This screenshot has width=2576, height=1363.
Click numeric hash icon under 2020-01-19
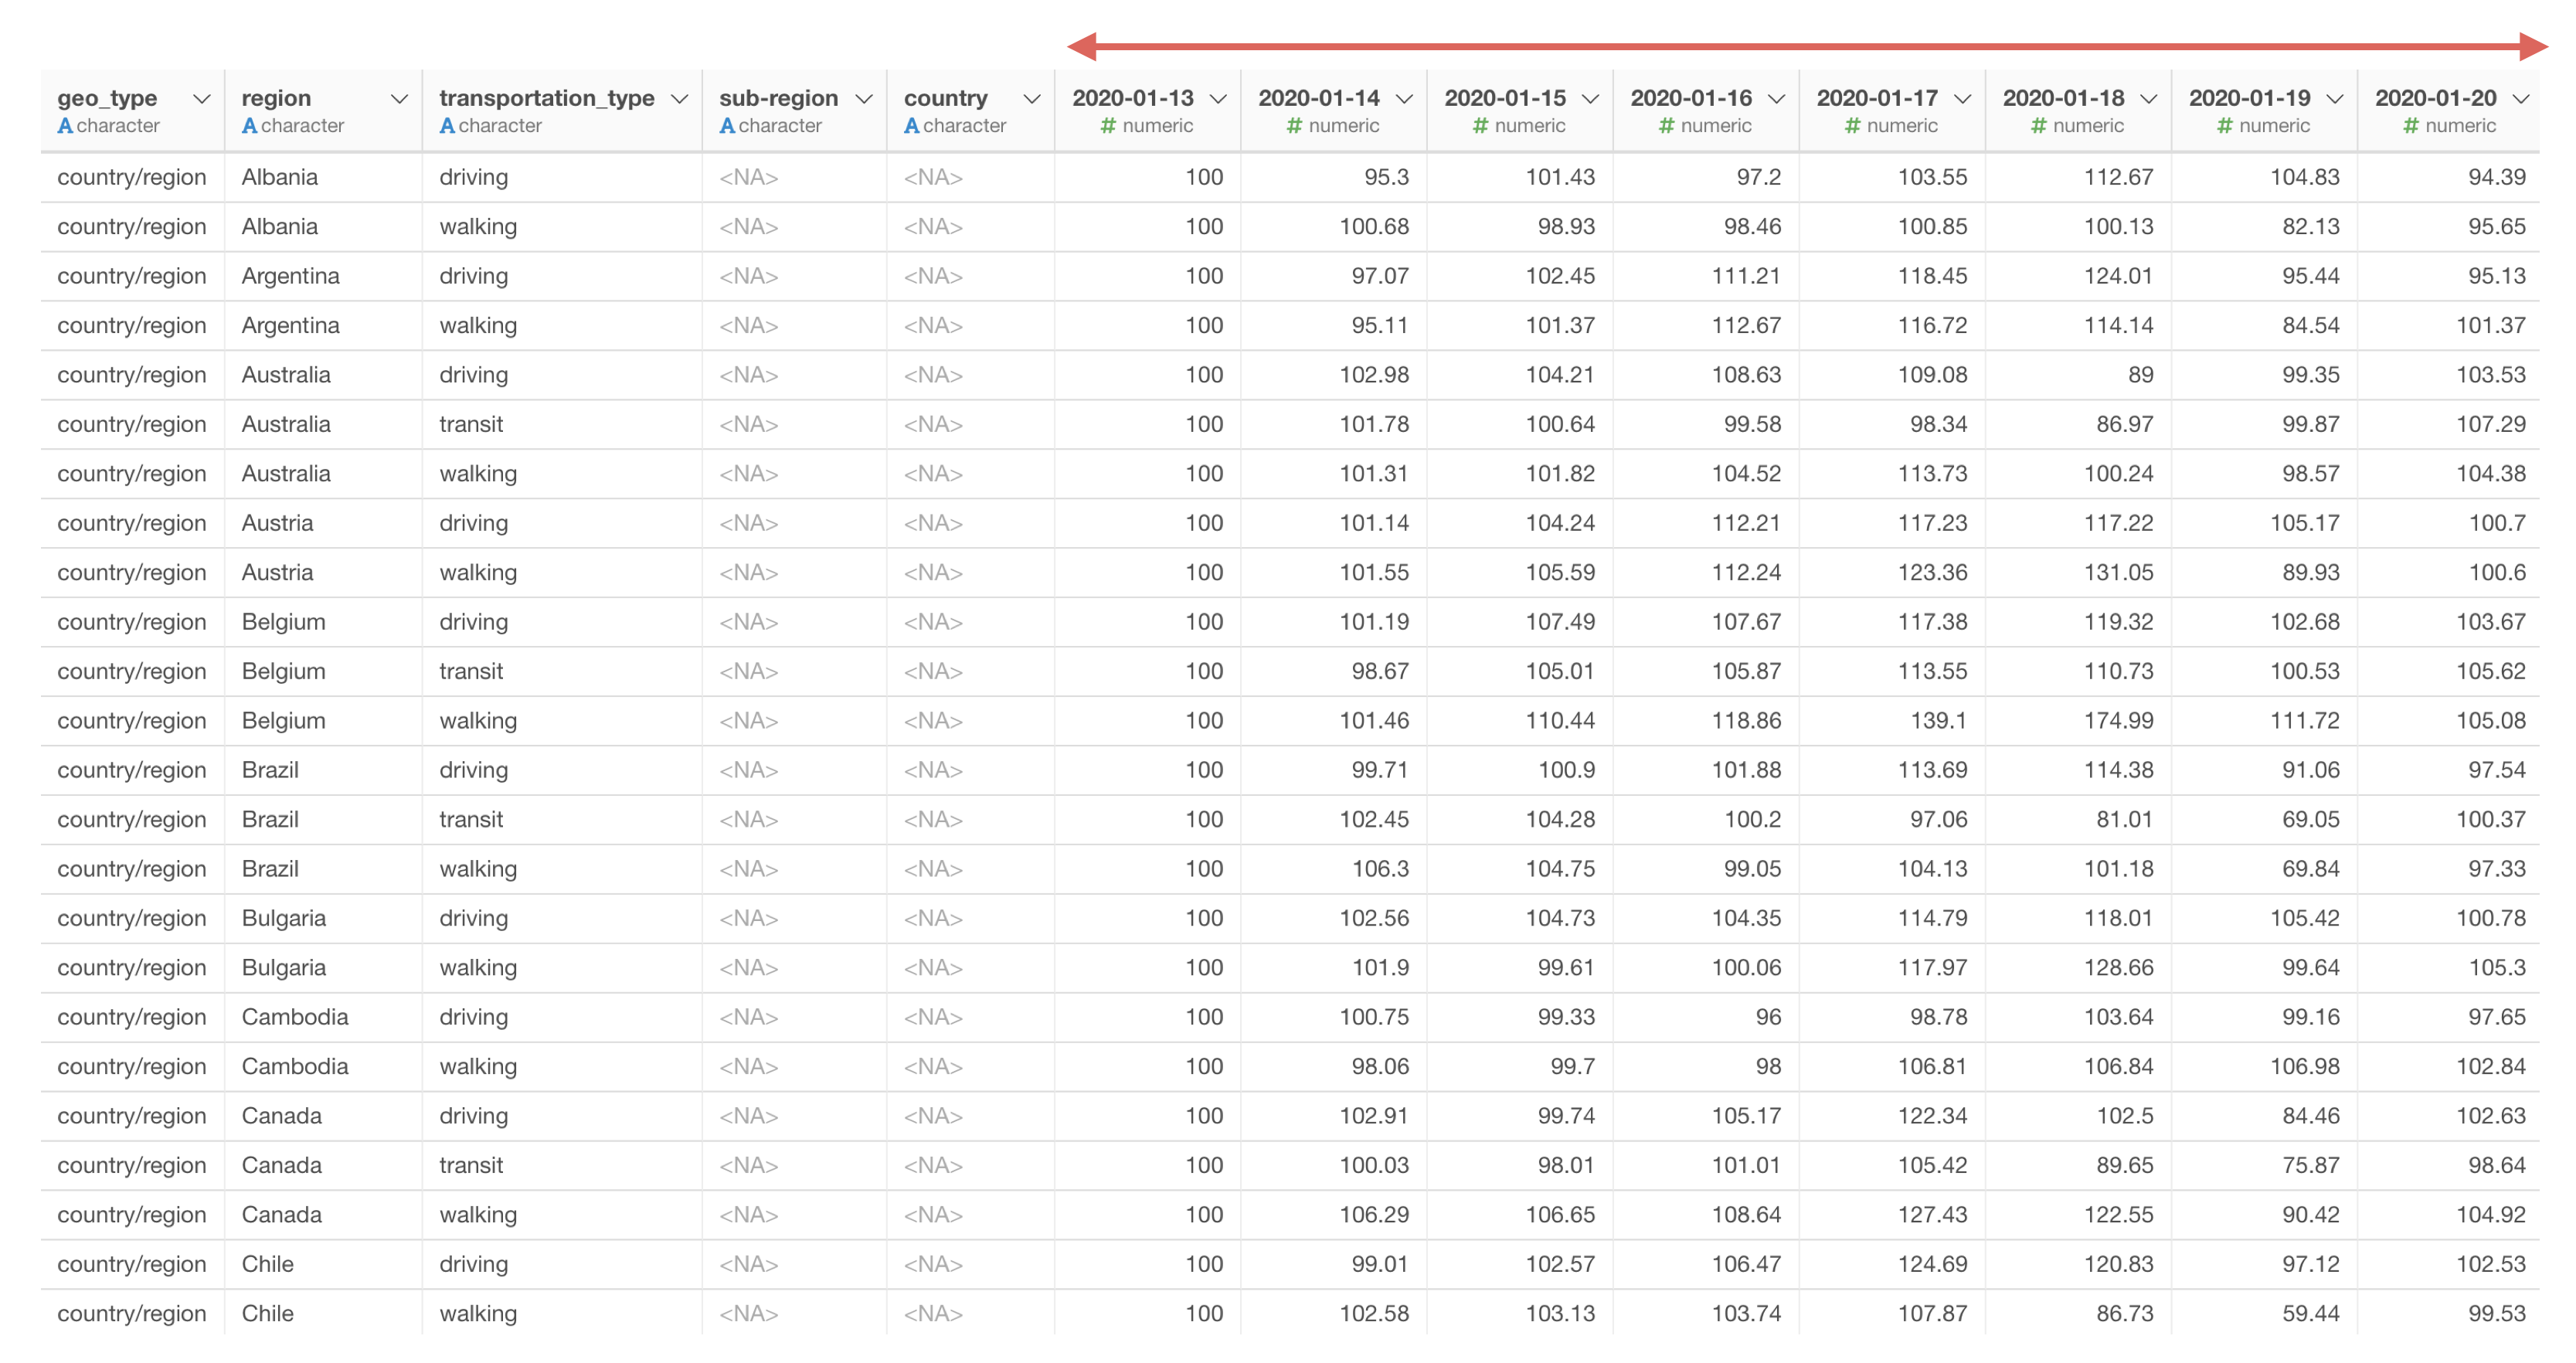coord(2224,126)
